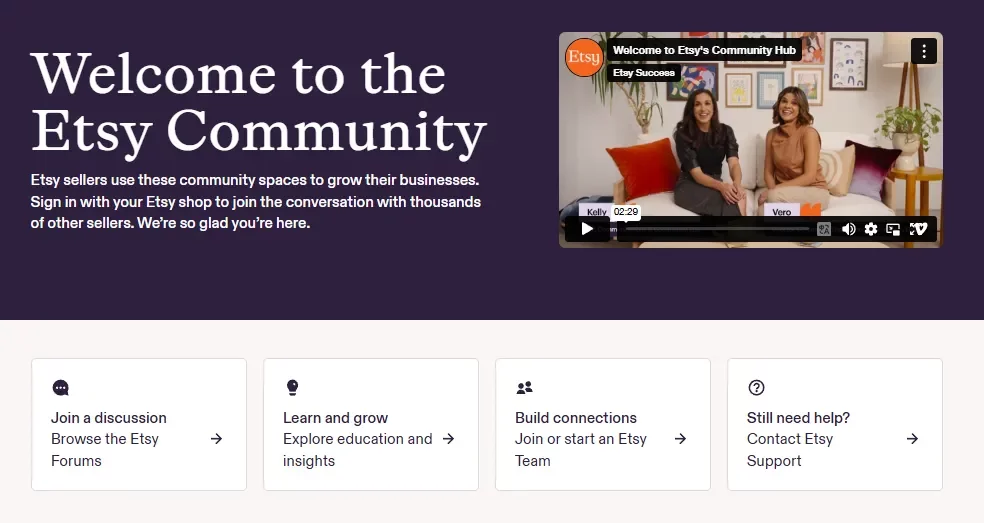Click the Build connections people icon
Viewport: 984px width, 523px height.
[x=525, y=388]
